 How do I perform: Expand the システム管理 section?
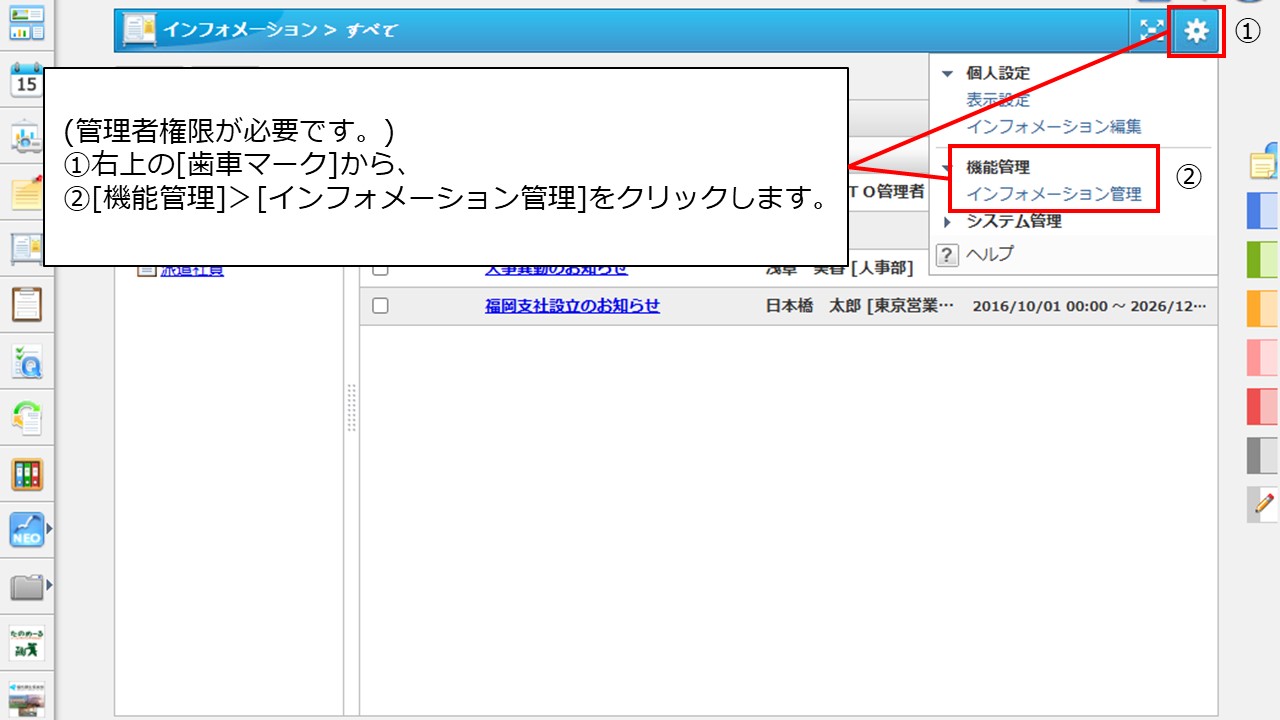coord(948,222)
